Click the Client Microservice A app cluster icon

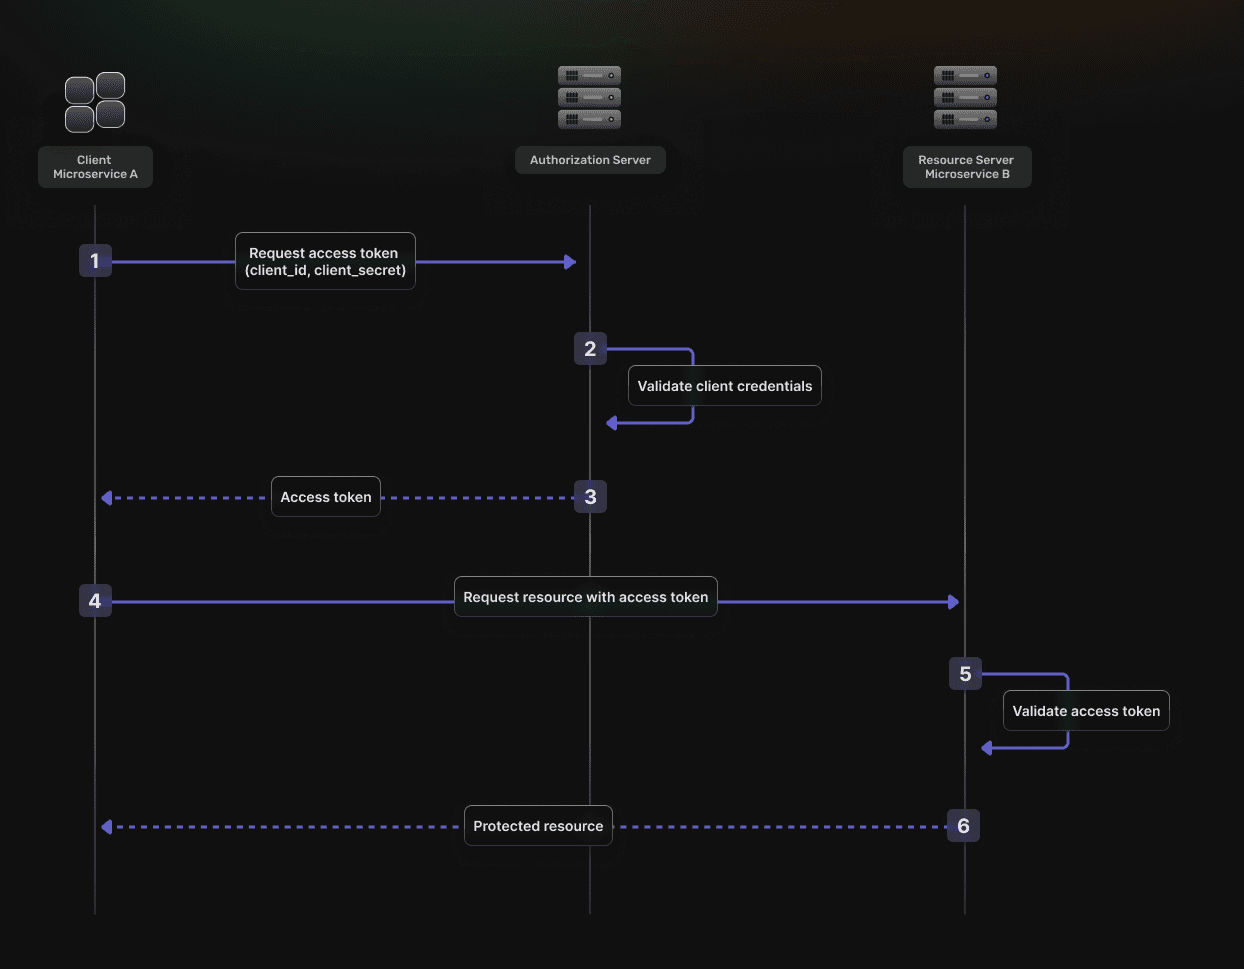tap(95, 100)
